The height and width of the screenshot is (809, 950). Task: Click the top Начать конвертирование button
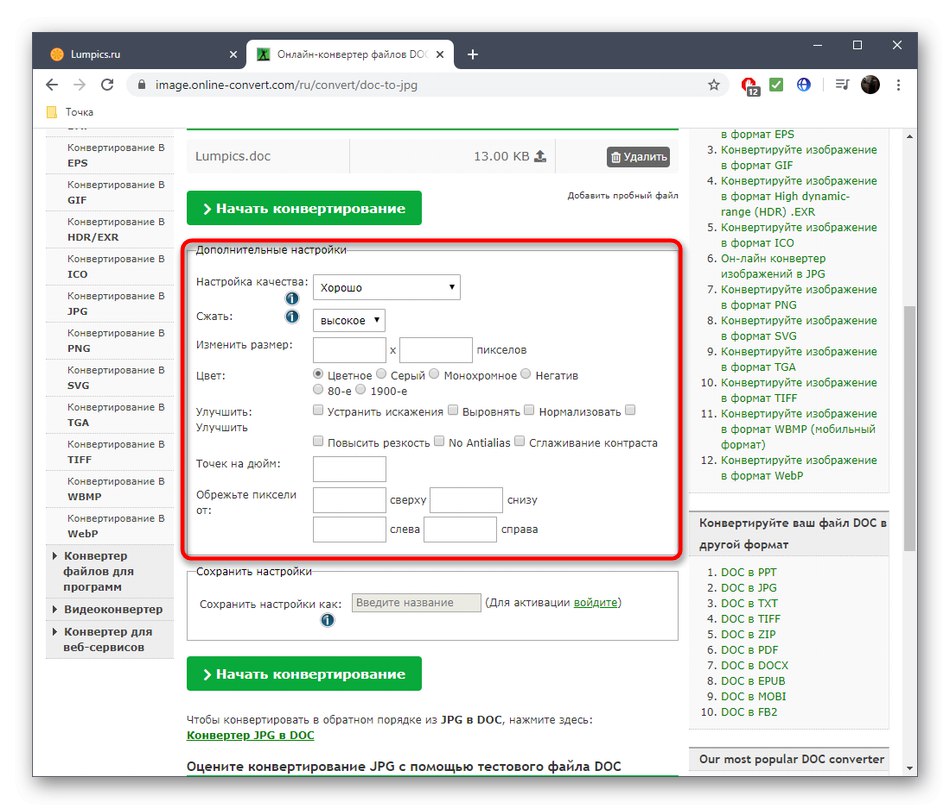coord(304,208)
